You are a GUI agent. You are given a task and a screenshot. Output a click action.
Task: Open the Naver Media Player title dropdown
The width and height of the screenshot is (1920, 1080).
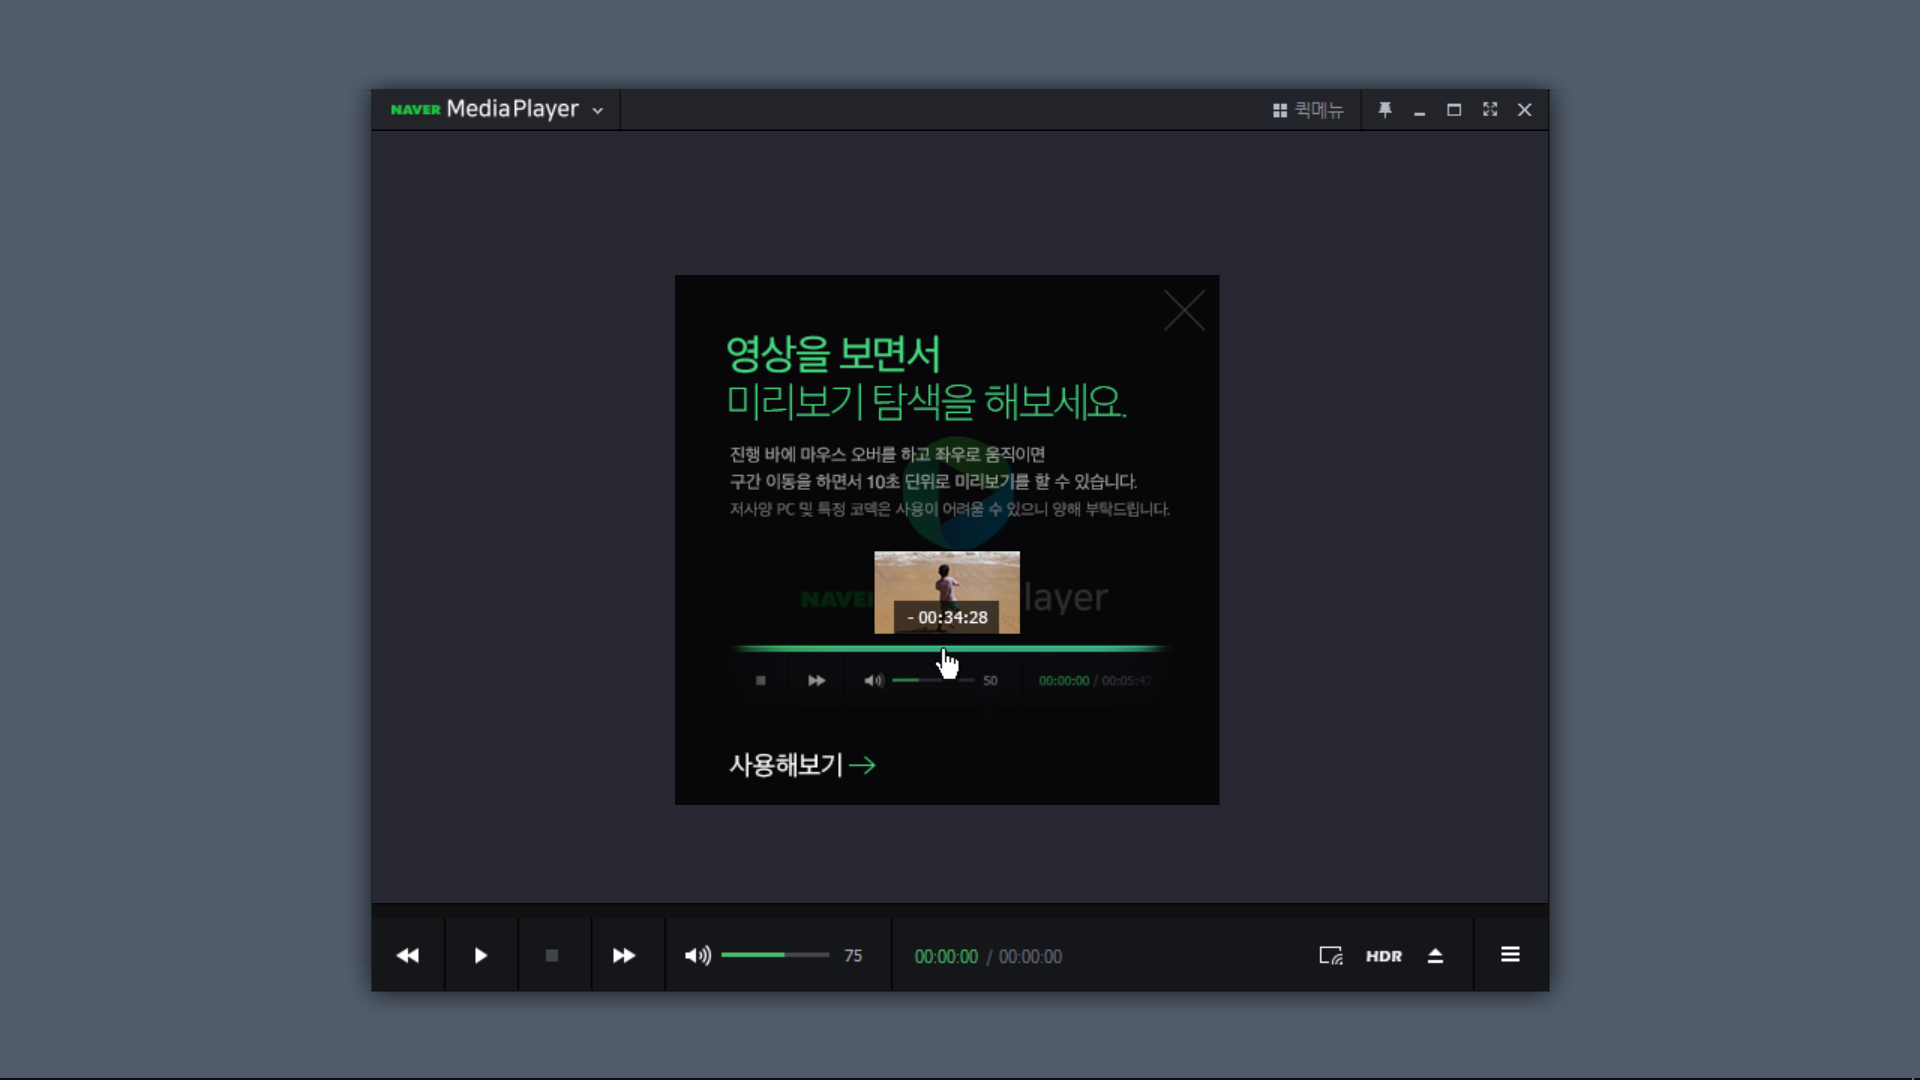click(x=497, y=109)
